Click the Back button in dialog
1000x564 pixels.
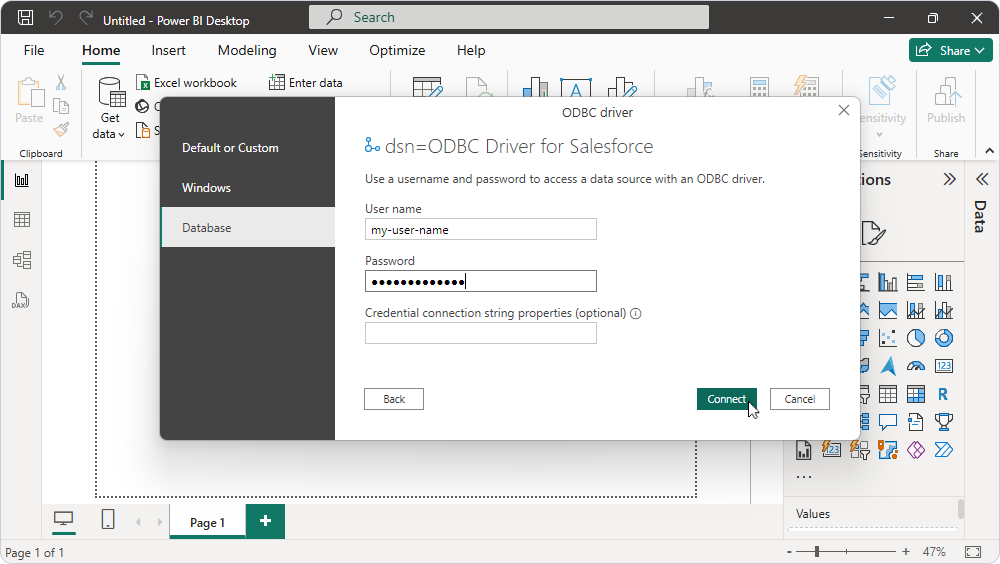(394, 399)
